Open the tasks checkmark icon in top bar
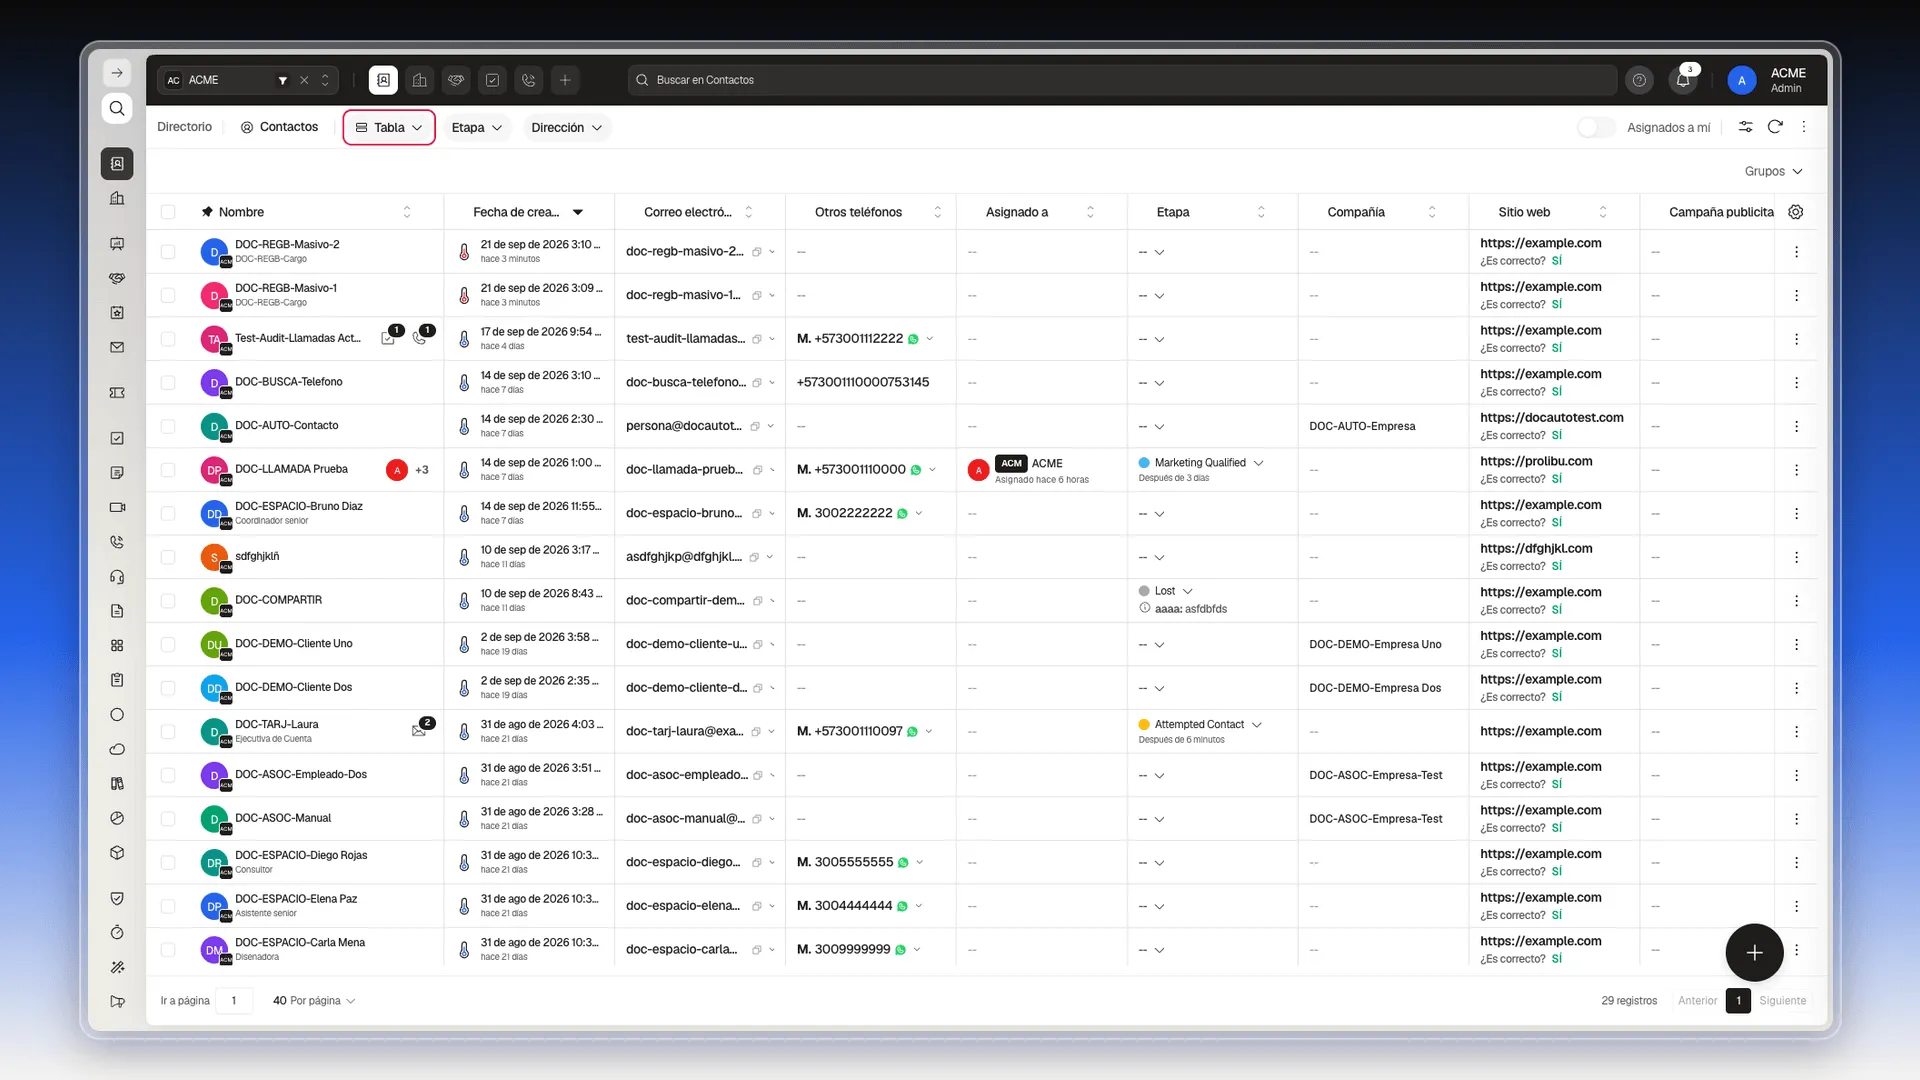Image resolution: width=1920 pixels, height=1080 pixels. tap(492, 80)
